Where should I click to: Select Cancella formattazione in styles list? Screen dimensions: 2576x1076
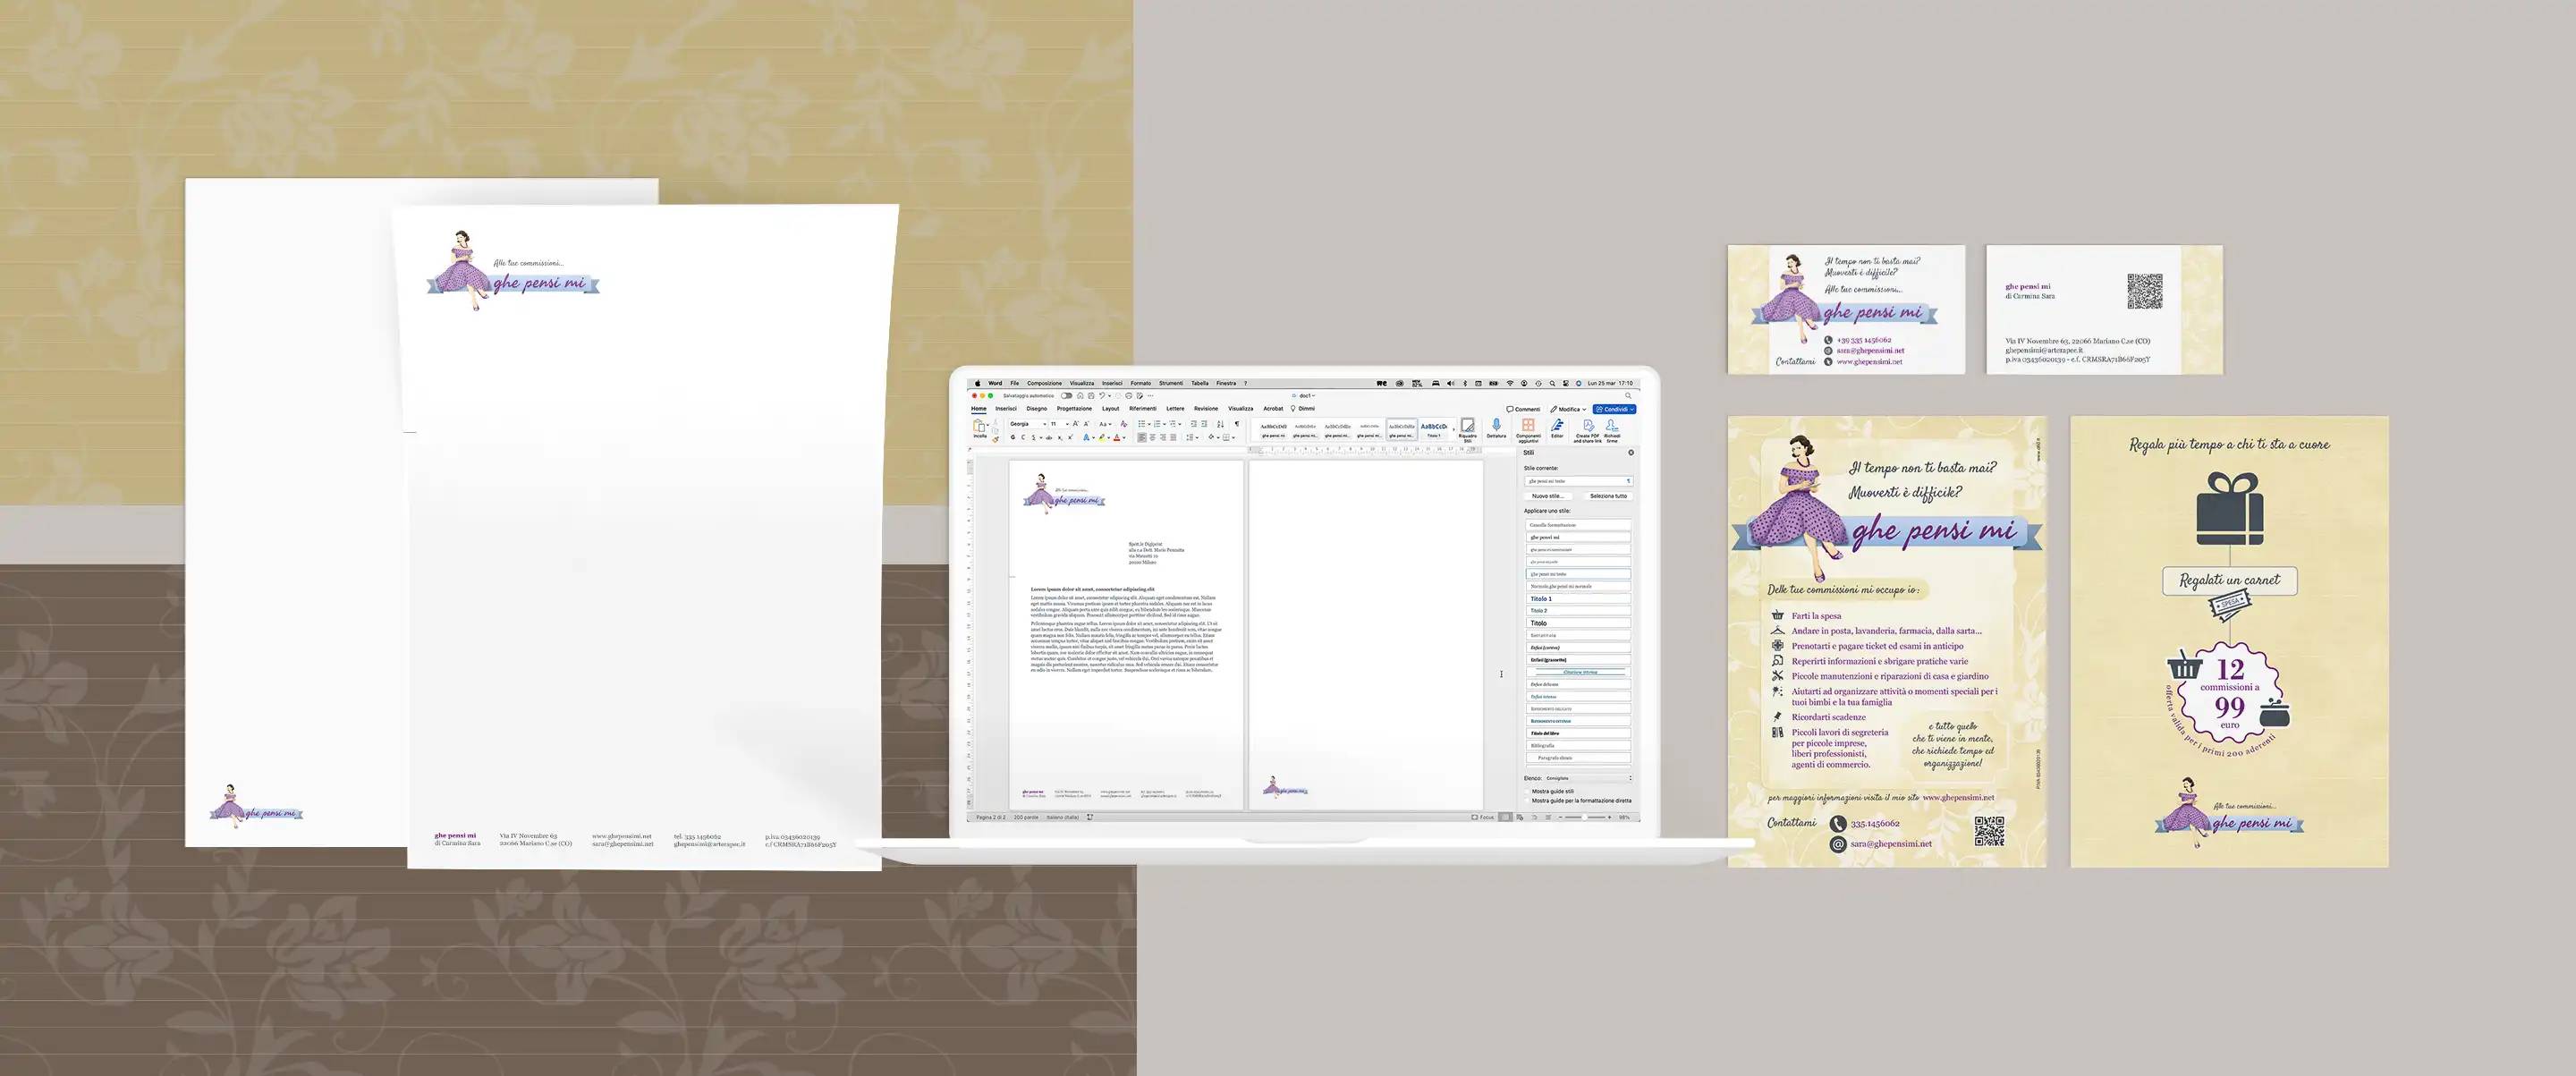click(1579, 525)
